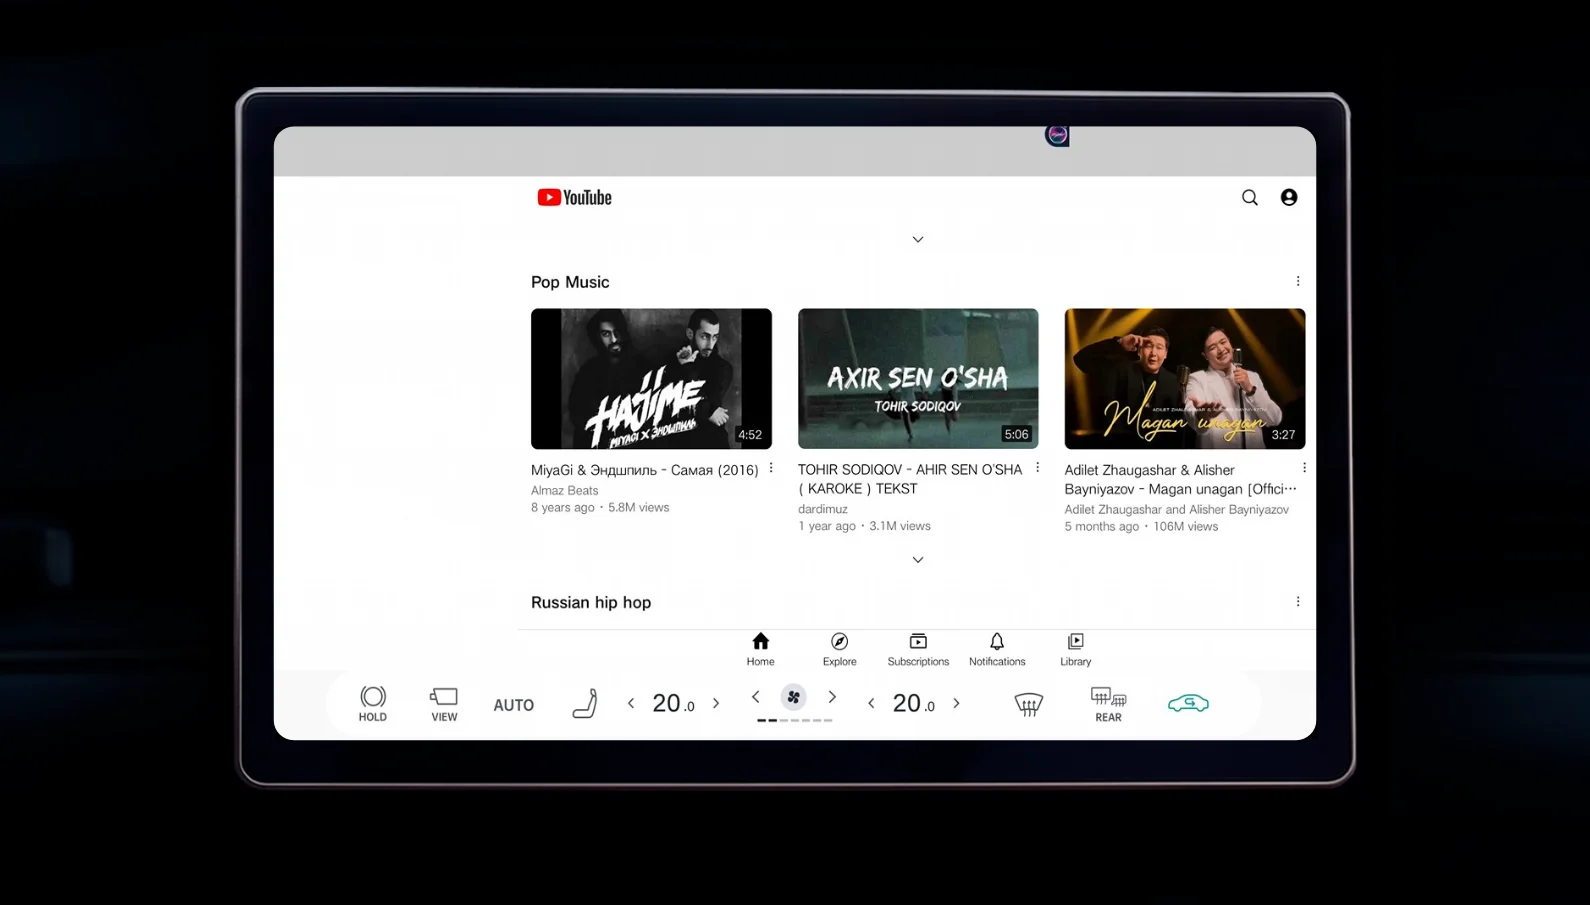This screenshot has height=905, width=1590.
Task: Switch to the Explore tab
Action: click(x=839, y=649)
